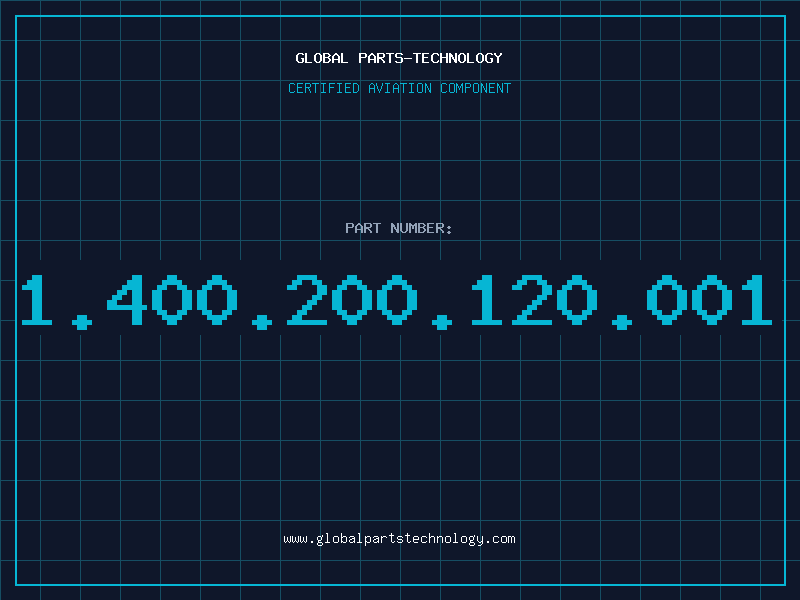
Task: Select the leading digit 1 of the part number
Action: pyautogui.click(x=36, y=299)
